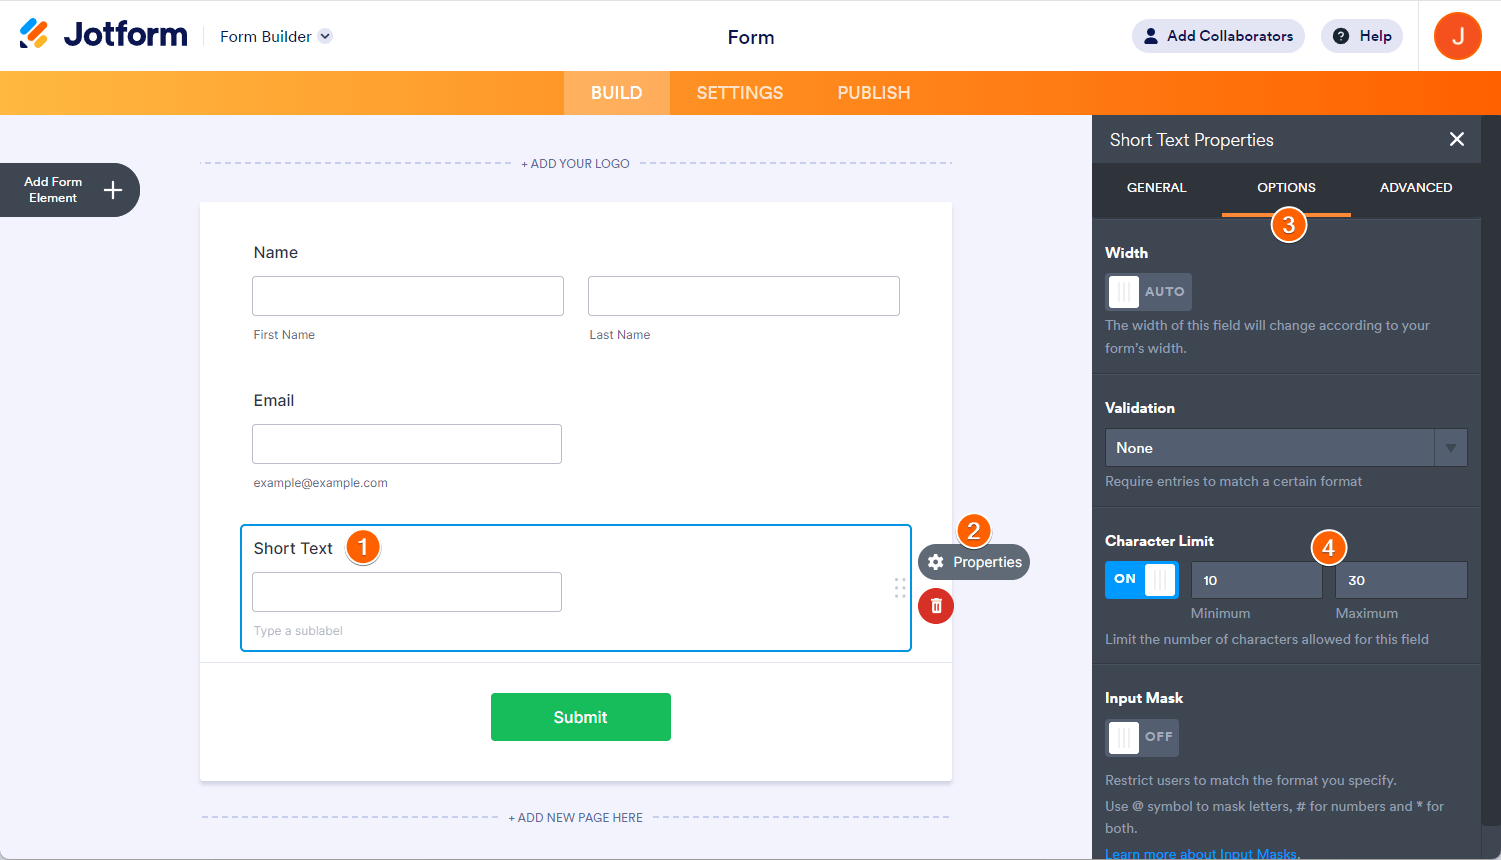Open the Validation None dropdown
Viewport: 1501px width, 860px height.
[1286, 448]
